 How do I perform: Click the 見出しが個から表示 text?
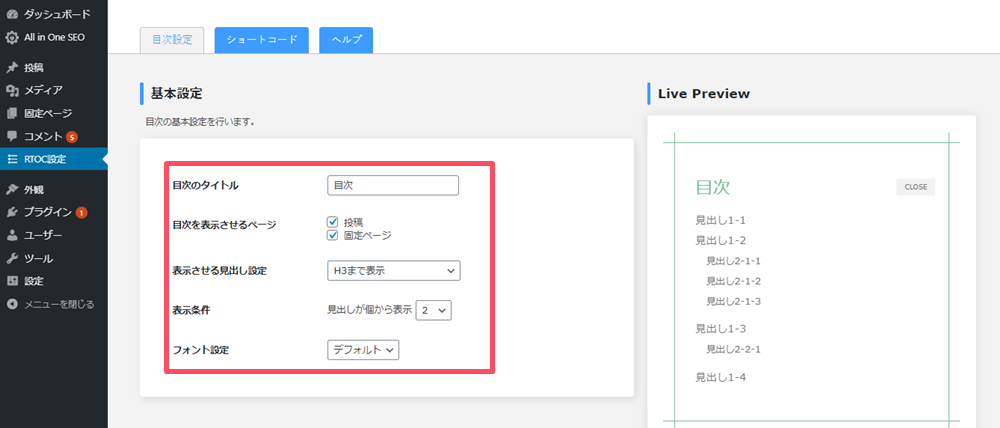(x=369, y=311)
